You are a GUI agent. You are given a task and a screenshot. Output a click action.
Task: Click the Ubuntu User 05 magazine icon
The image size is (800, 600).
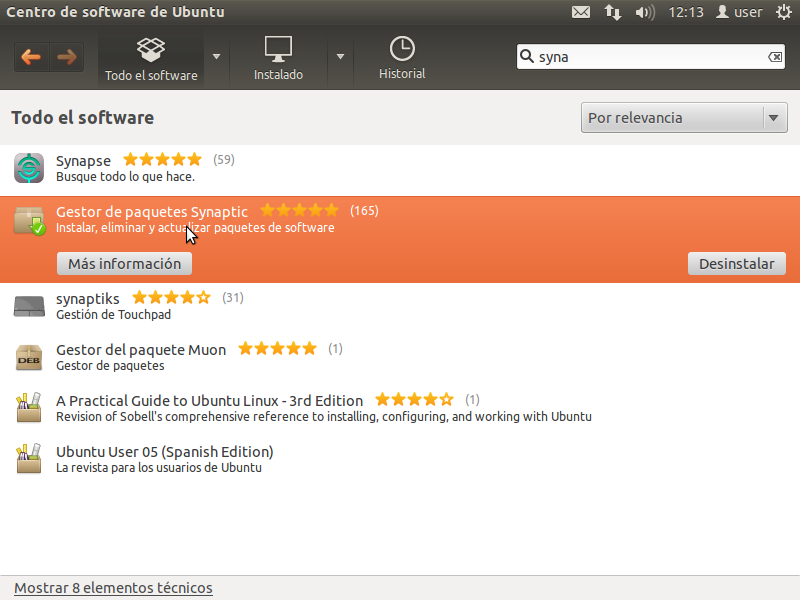pos(29,459)
